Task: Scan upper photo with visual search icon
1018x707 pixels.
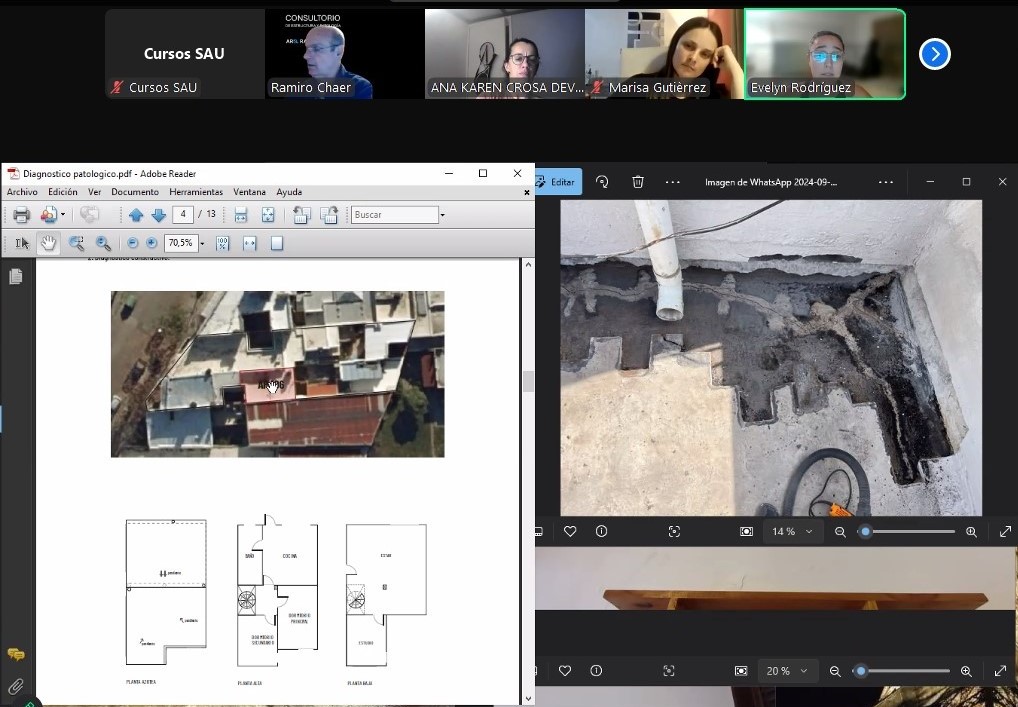Action: coord(674,532)
